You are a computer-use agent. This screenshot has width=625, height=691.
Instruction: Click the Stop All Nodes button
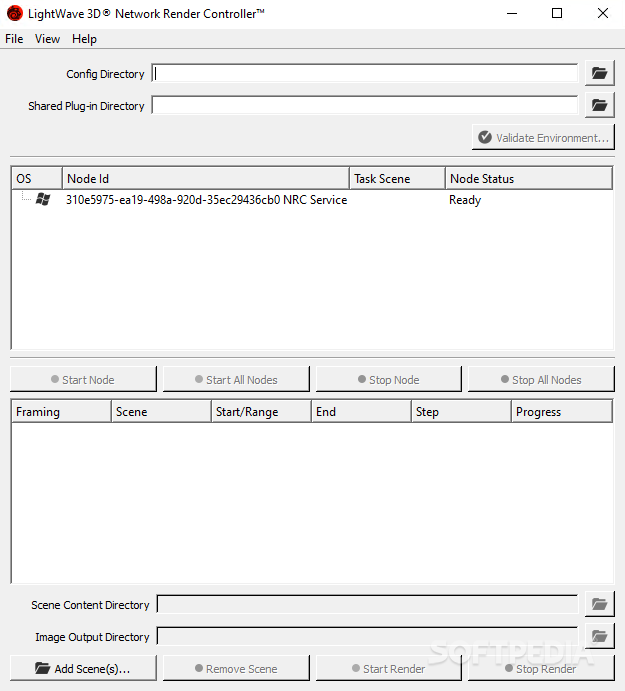pyautogui.click(x=541, y=379)
